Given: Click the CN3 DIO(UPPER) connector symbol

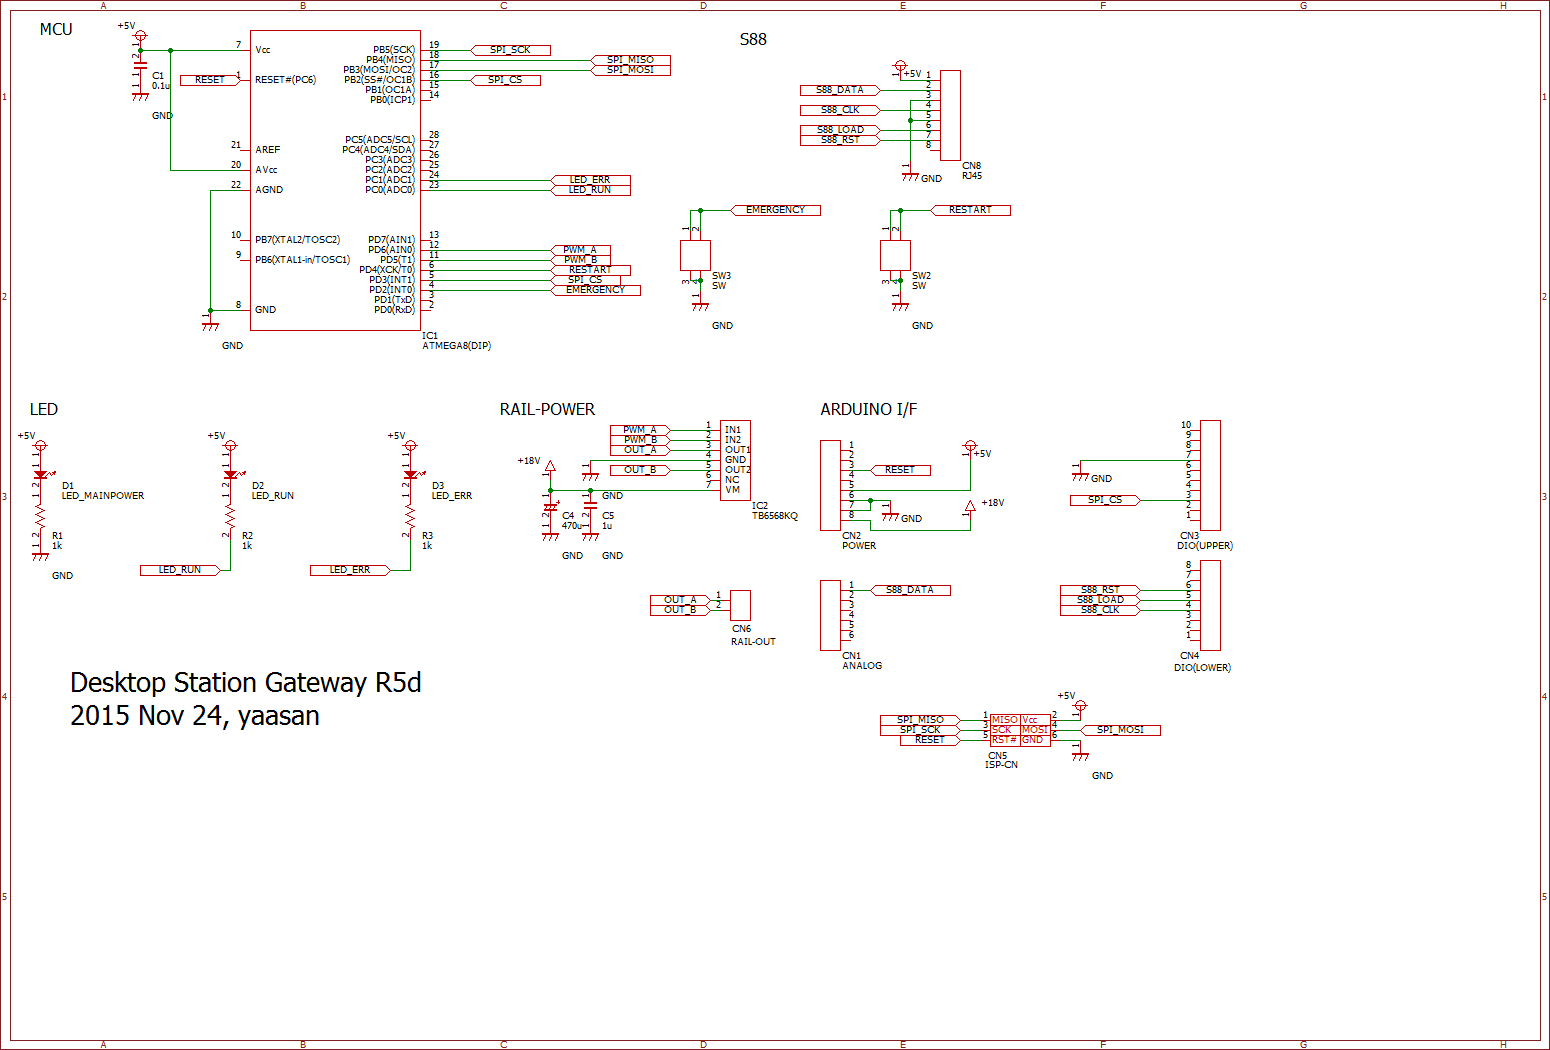Looking at the screenshot, I should pos(1210,475).
